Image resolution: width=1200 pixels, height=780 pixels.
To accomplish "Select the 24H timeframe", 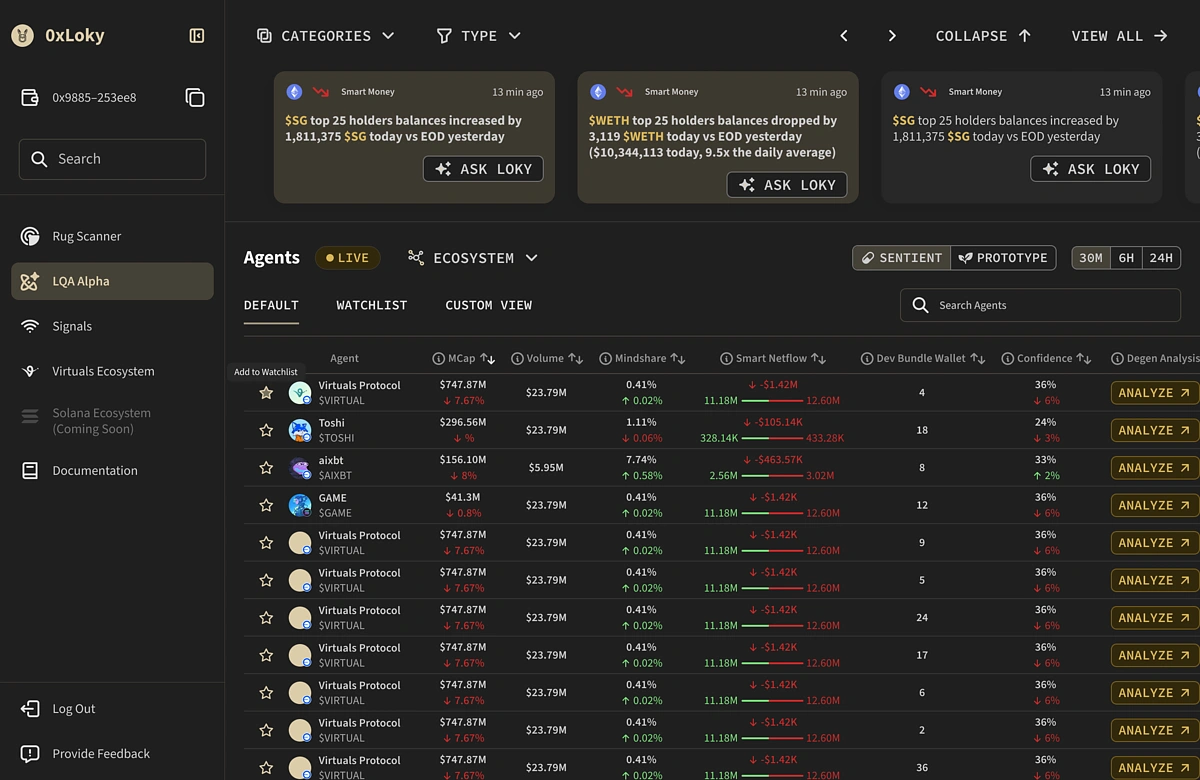I will click(x=1161, y=258).
